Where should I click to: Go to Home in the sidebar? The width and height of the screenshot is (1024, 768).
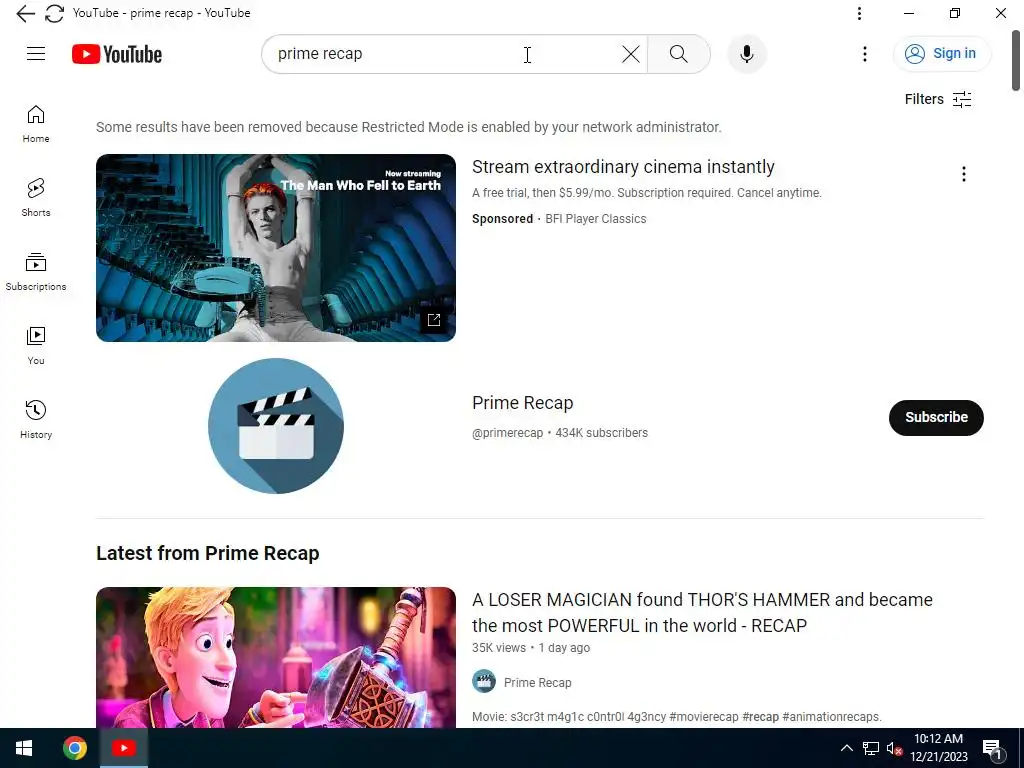(x=36, y=124)
